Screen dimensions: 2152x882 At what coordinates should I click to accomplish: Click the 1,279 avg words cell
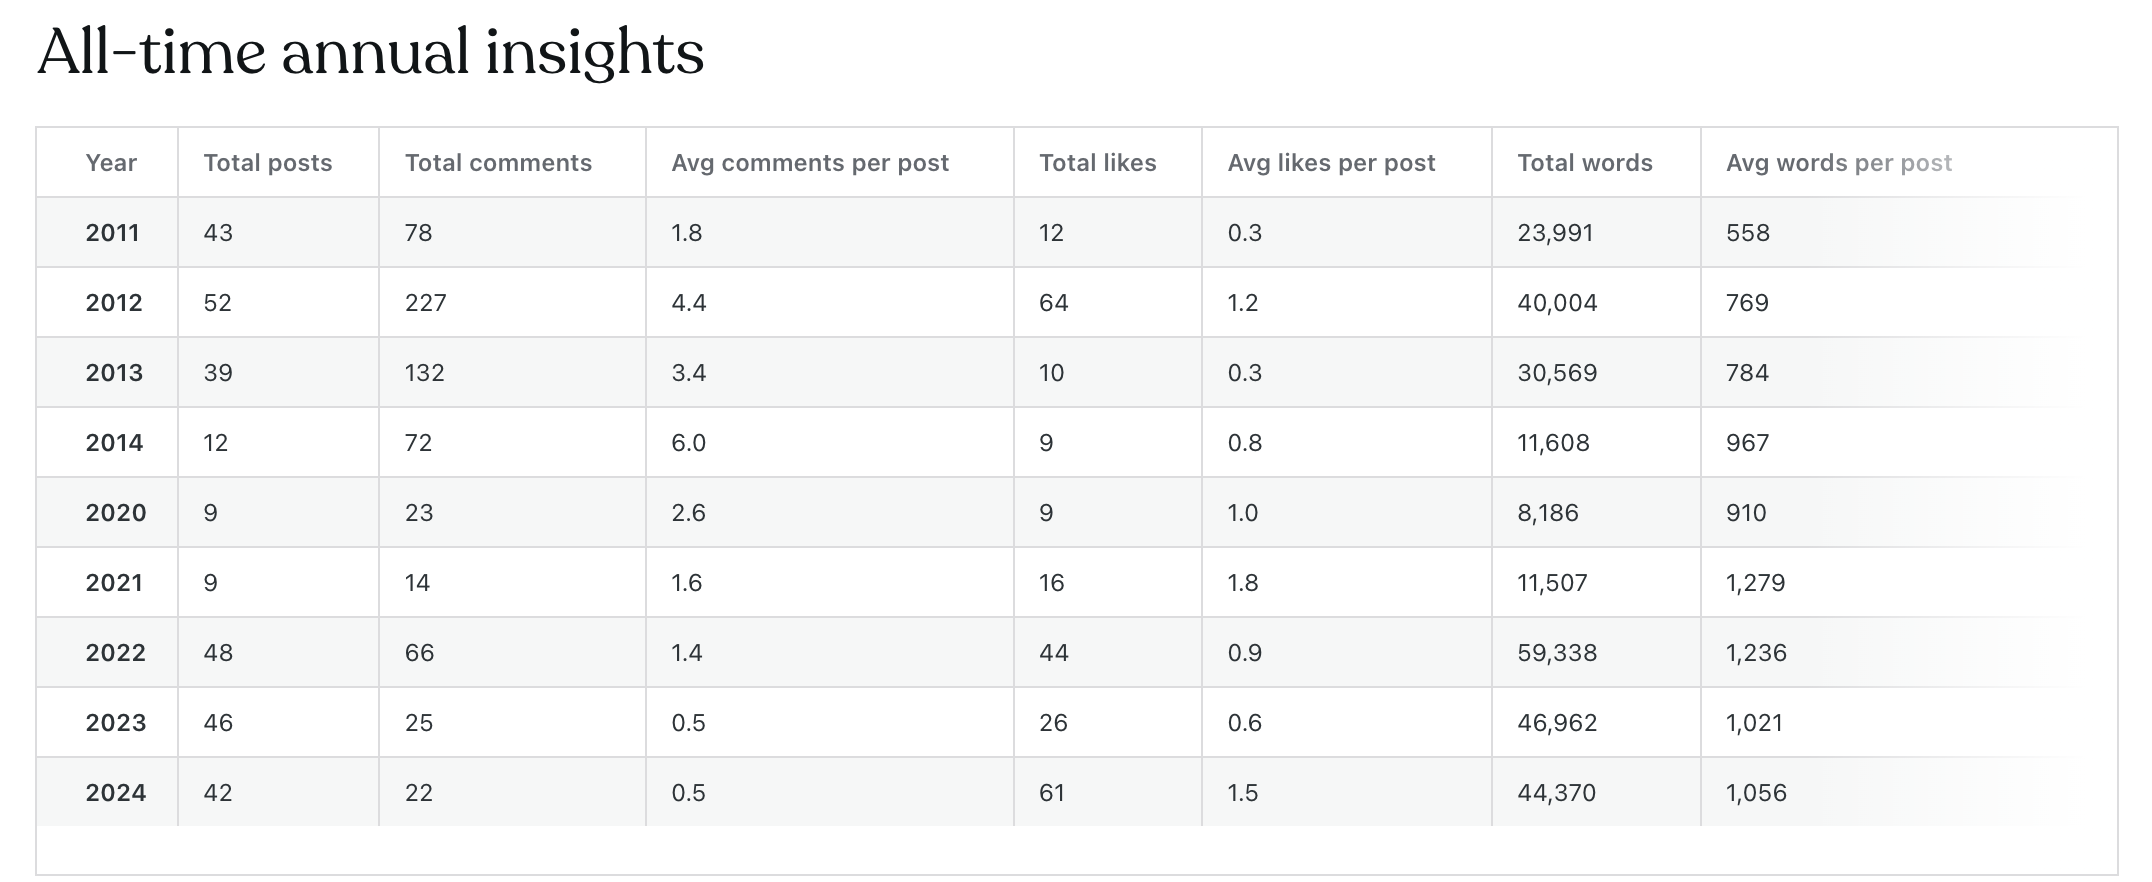point(1755,583)
